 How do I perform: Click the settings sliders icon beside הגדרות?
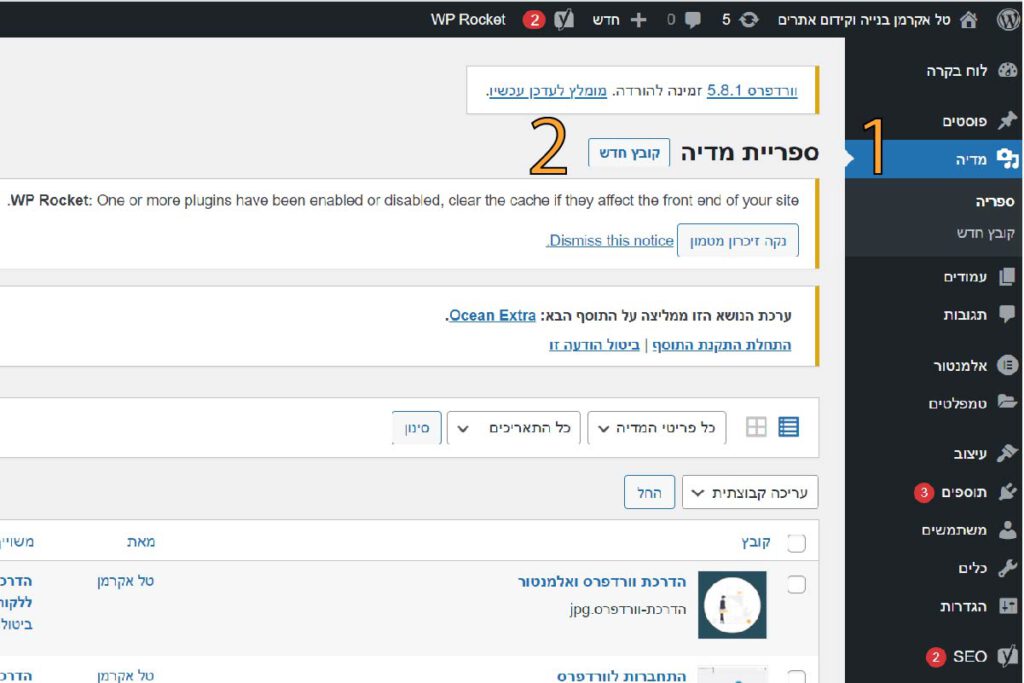click(x=1008, y=606)
